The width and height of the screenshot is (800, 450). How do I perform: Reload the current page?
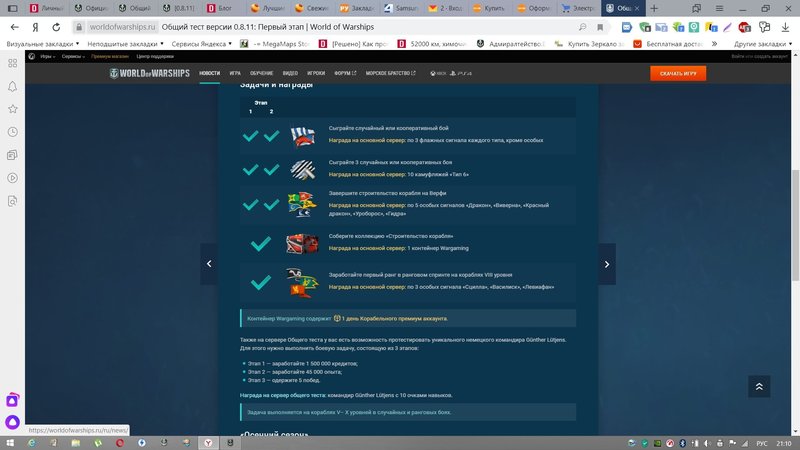tap(56, 27)
